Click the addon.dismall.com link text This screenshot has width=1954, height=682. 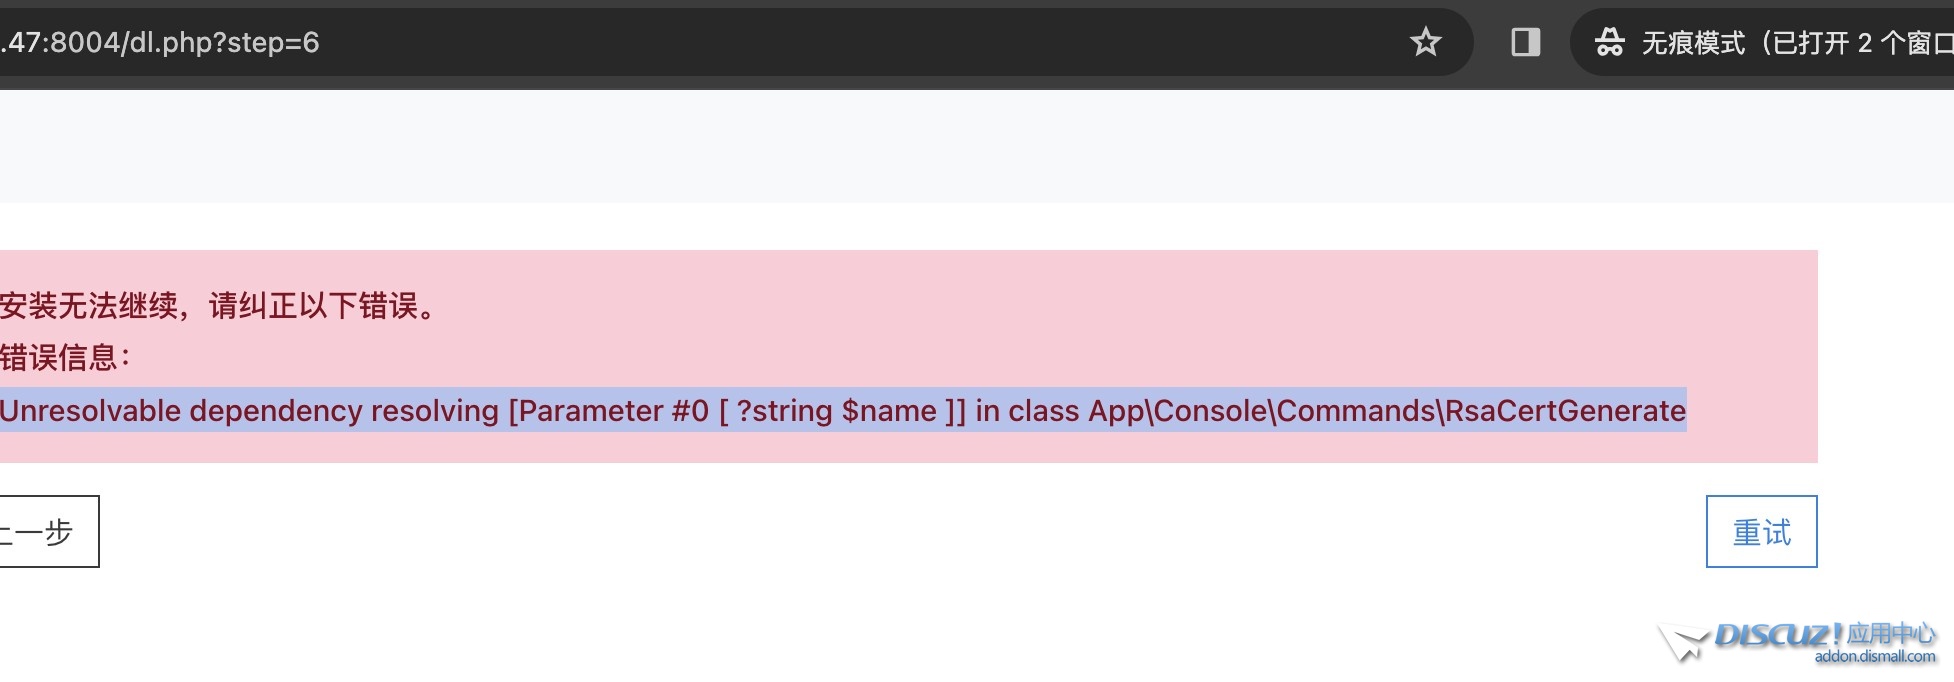click(1875, 657)
